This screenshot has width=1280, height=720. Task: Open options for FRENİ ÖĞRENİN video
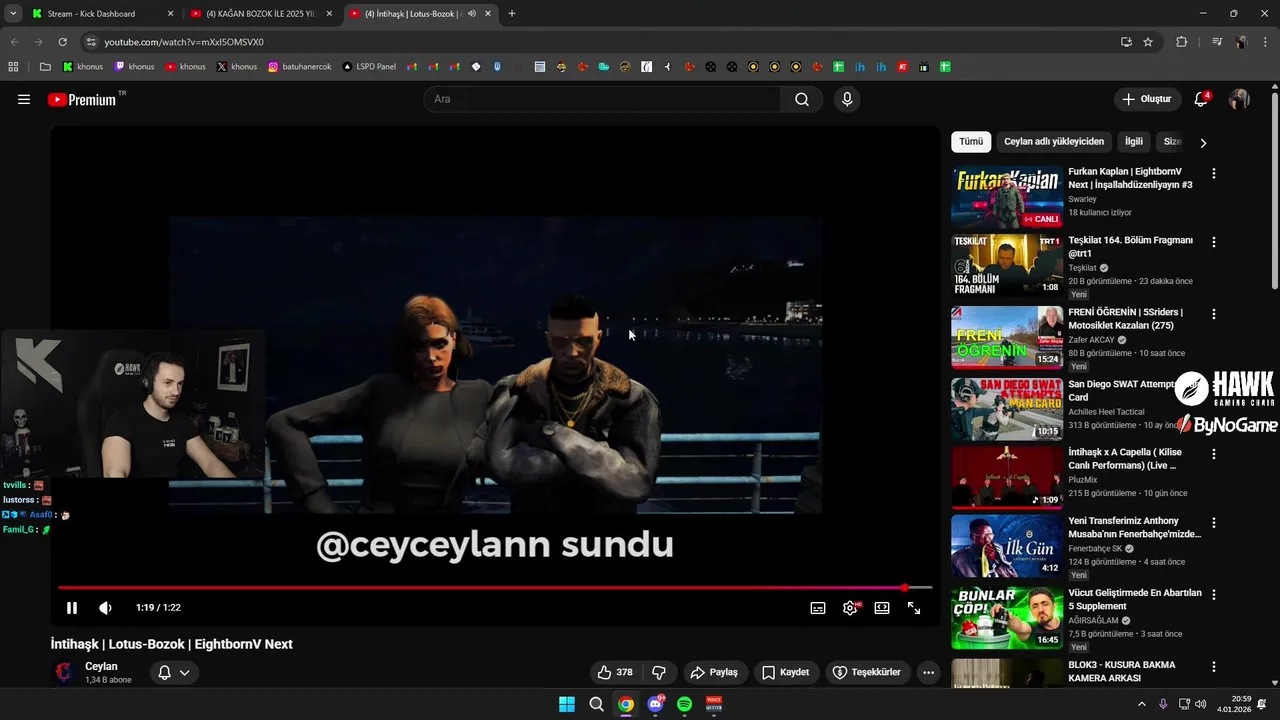(1214, 315)
